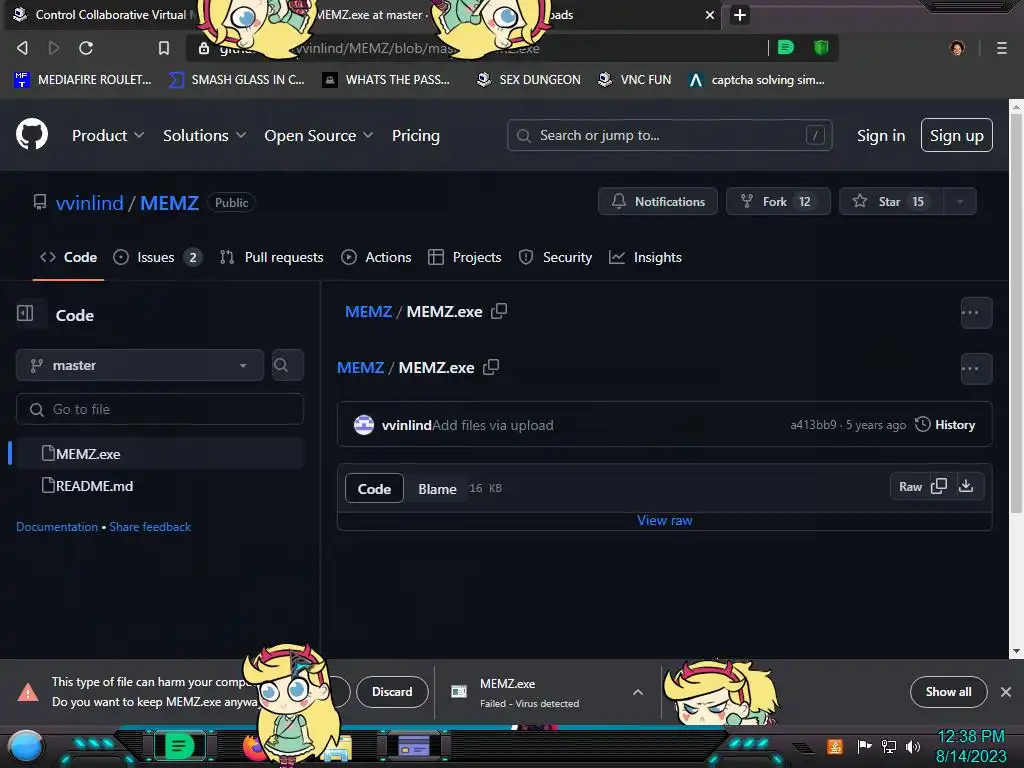
Task: Open MEMZ repository name link
Action: [x=169, y=202]
